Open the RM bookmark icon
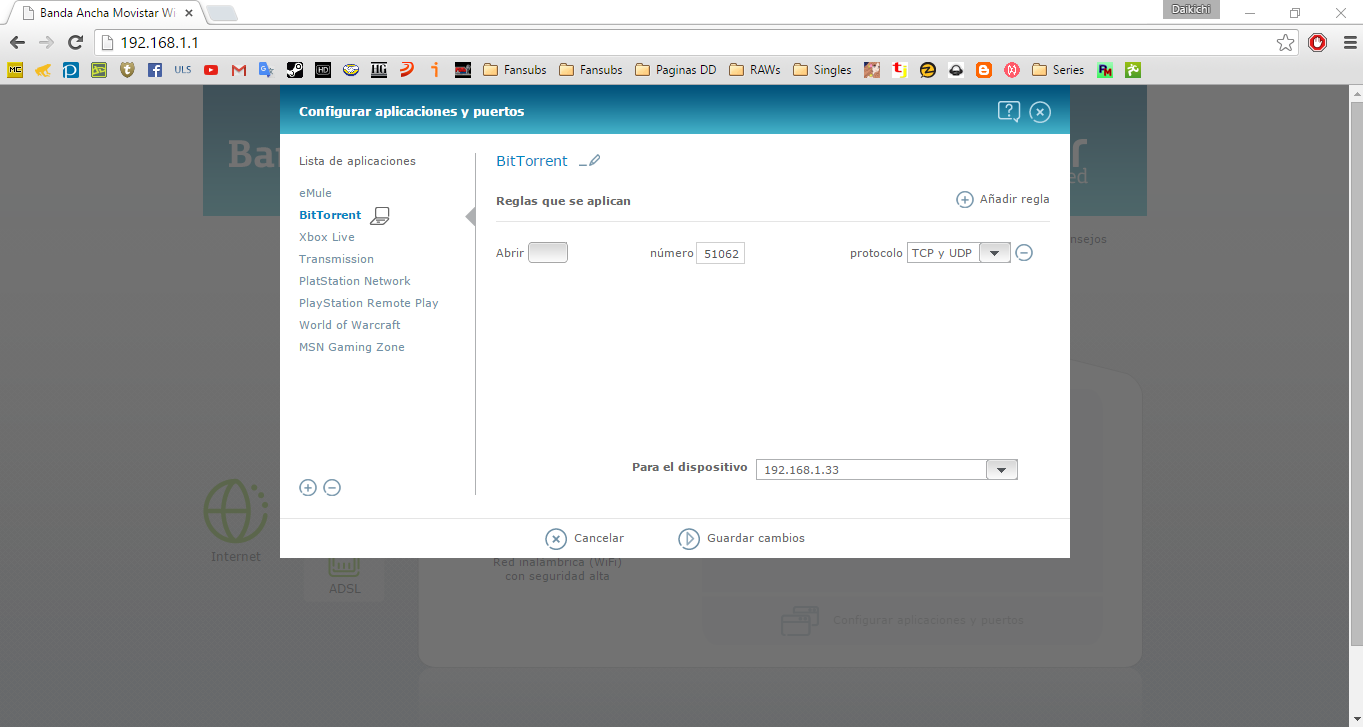The image size is (1363, 727). [1105, 70]
